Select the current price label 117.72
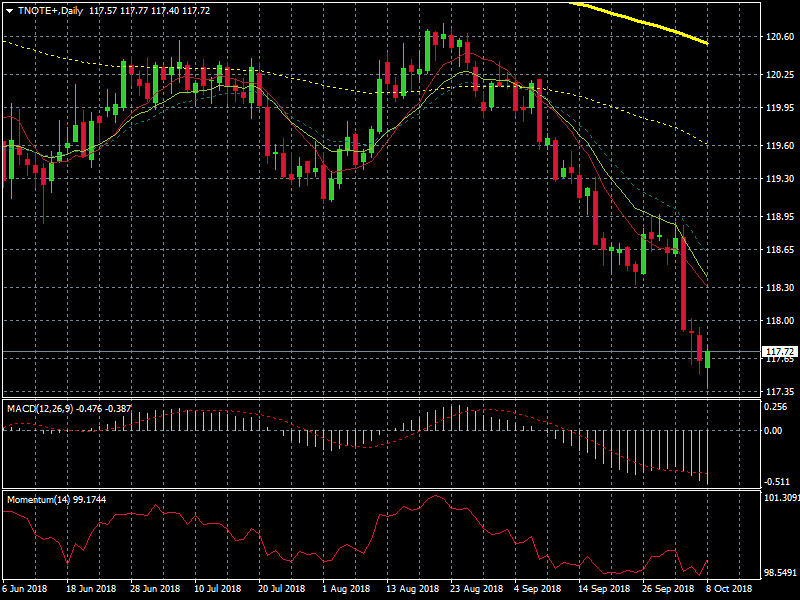The height and width of the screenshot is (600, 800). (778, 352)
